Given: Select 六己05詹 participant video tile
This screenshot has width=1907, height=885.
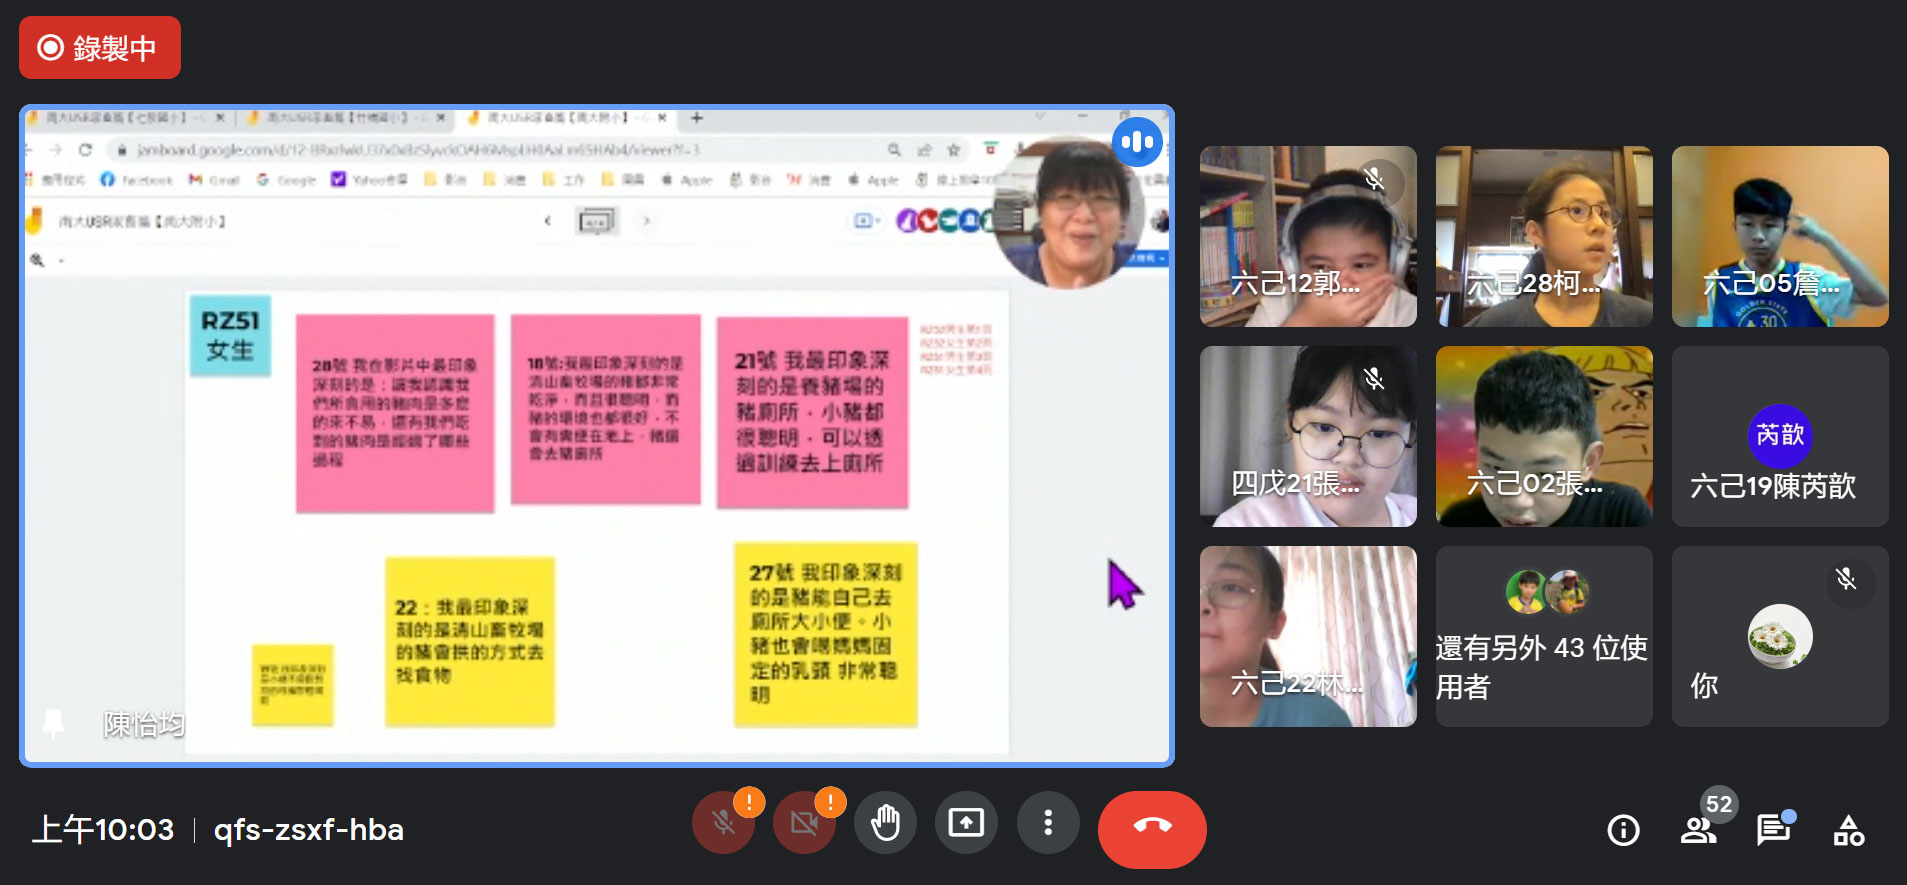Looking at the screenshot, I should click(x=1780, y=236).
